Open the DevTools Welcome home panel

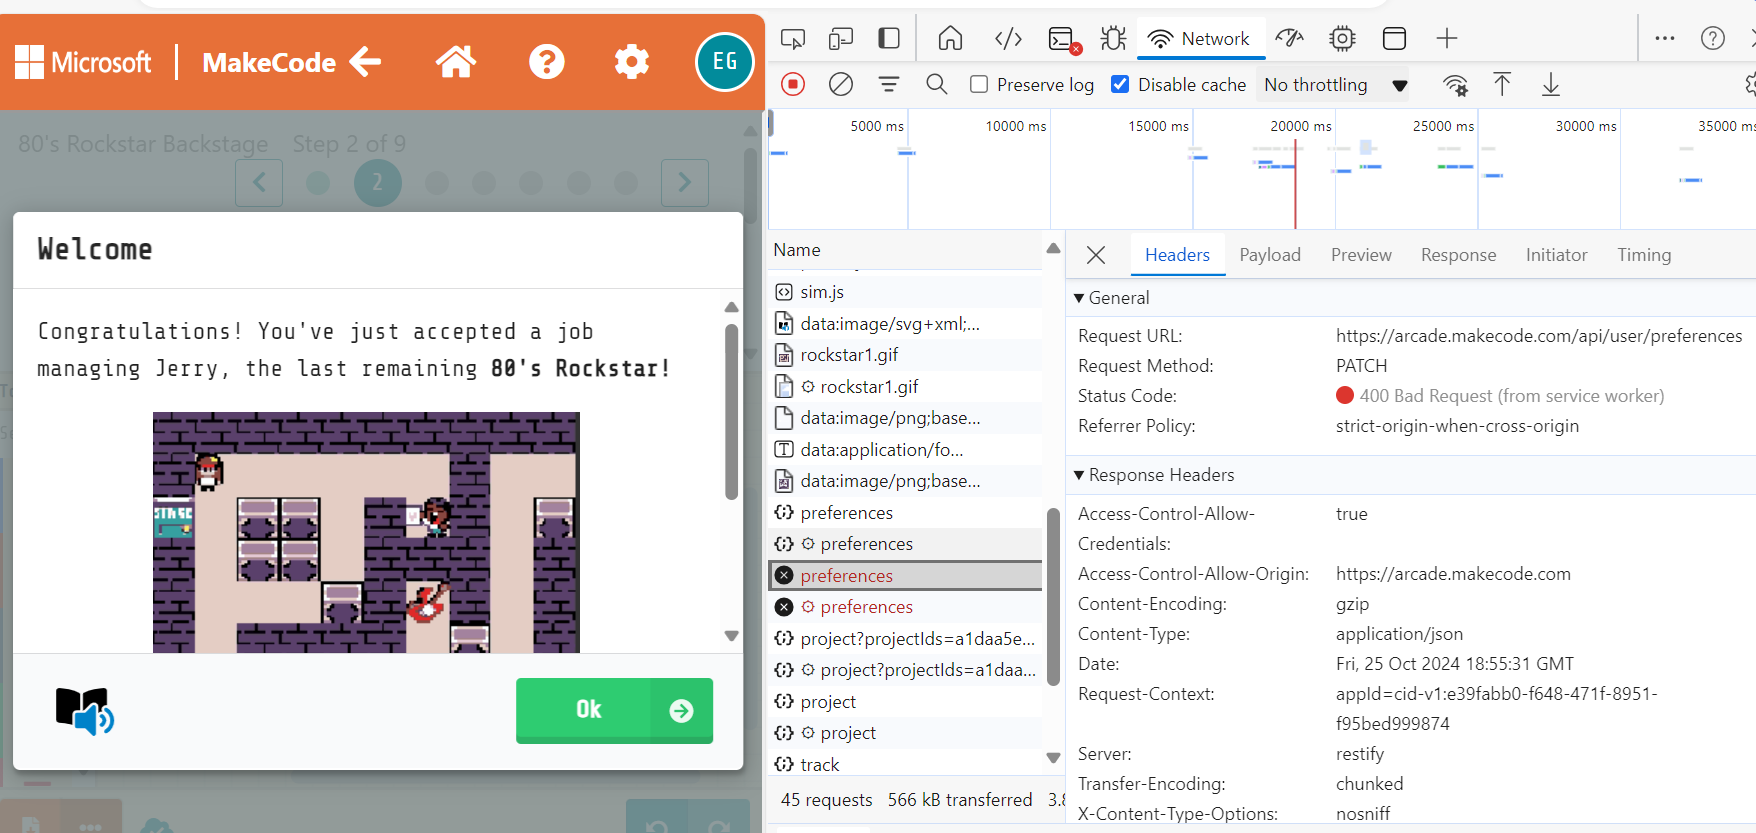pos(951,39)
